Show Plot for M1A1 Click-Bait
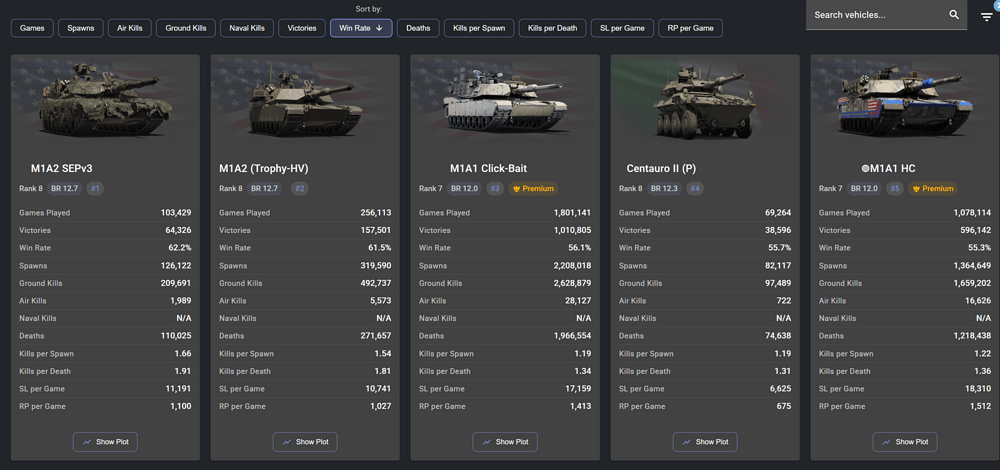This screenshot has height=470, width=1000. (505, 442)
